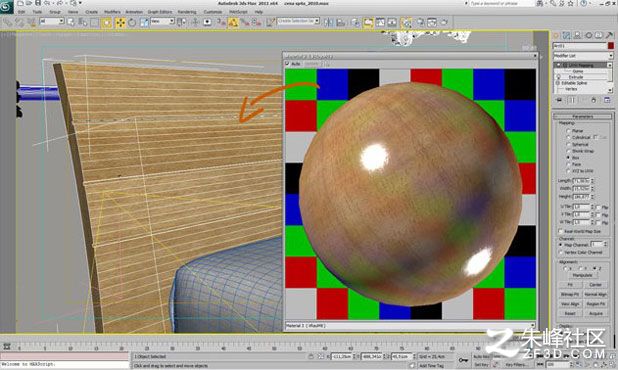
Task: Toggle Angle Snap in main toolbar
Action: pos(233,22)
